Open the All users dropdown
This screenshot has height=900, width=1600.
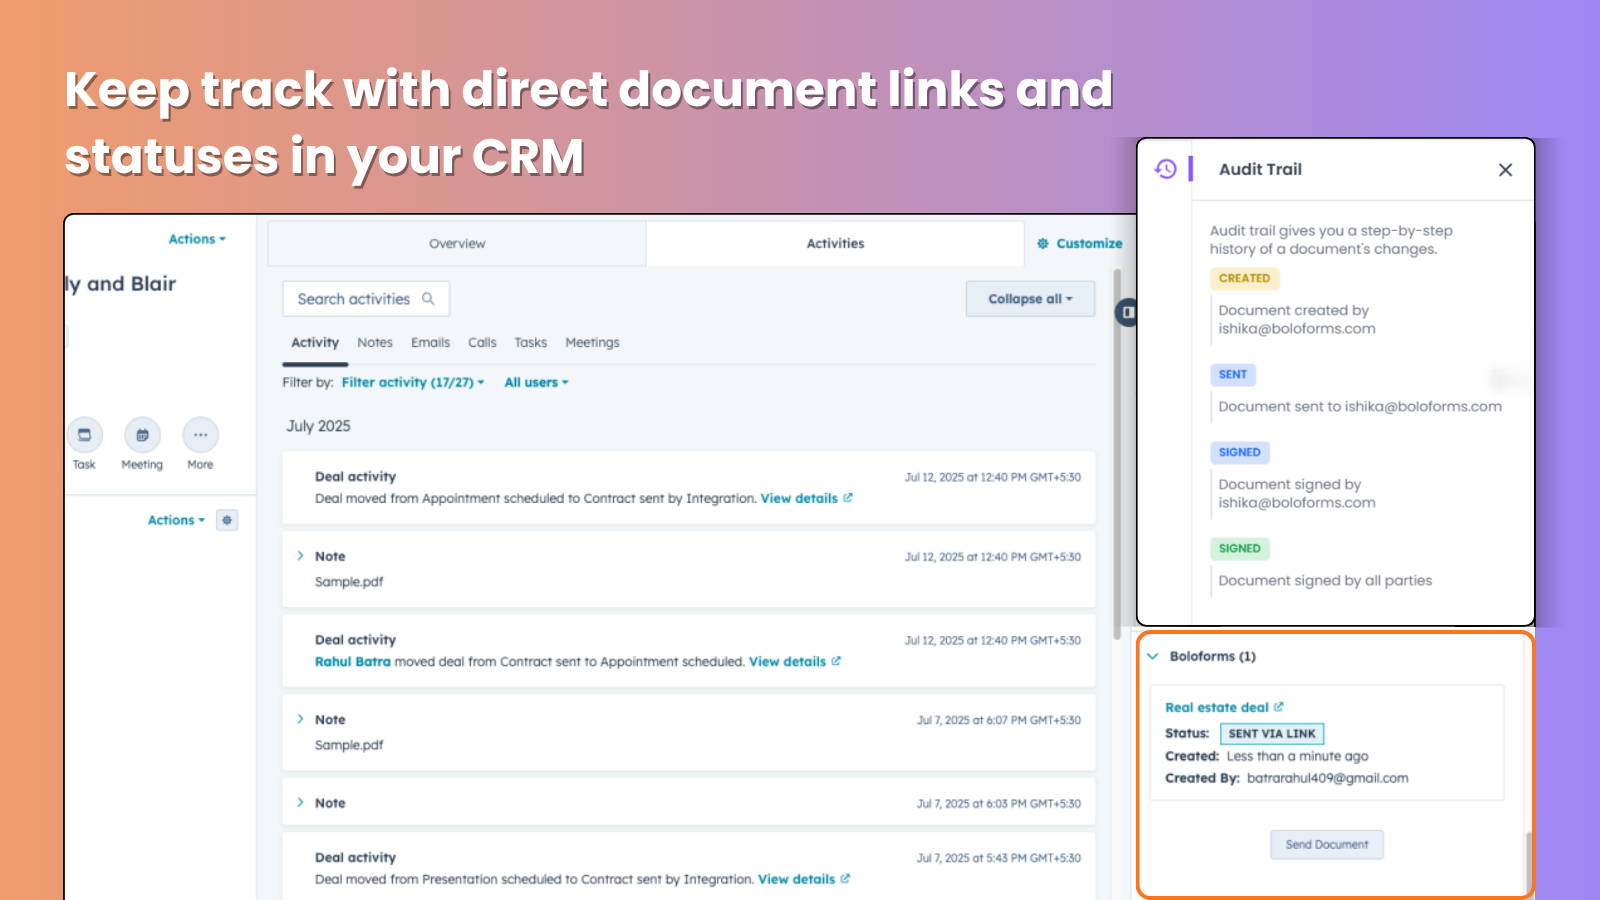click(536, 382)
